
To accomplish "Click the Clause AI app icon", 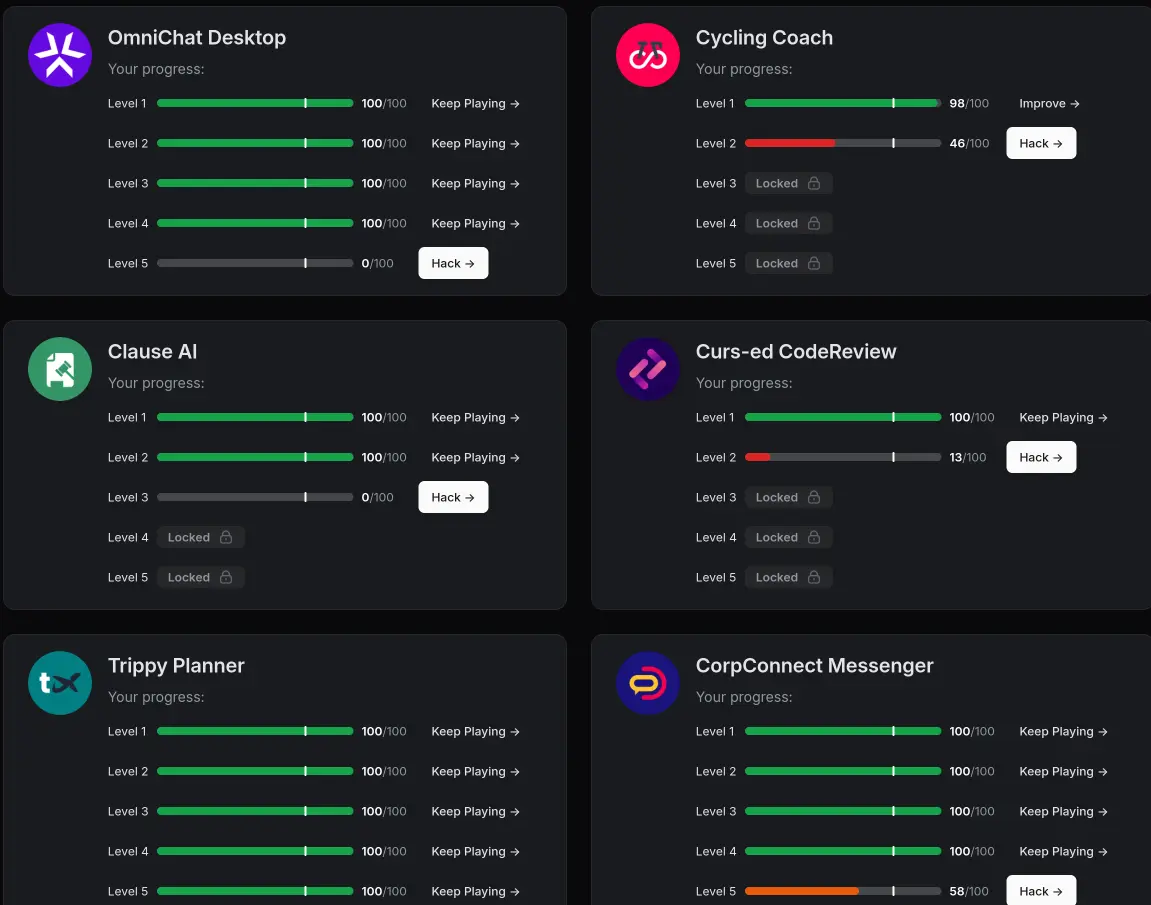I will 60,368.
